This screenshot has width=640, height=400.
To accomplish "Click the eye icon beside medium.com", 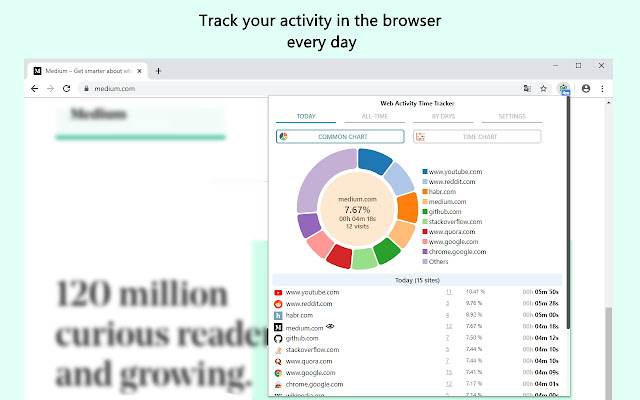I will pos(330,326).
